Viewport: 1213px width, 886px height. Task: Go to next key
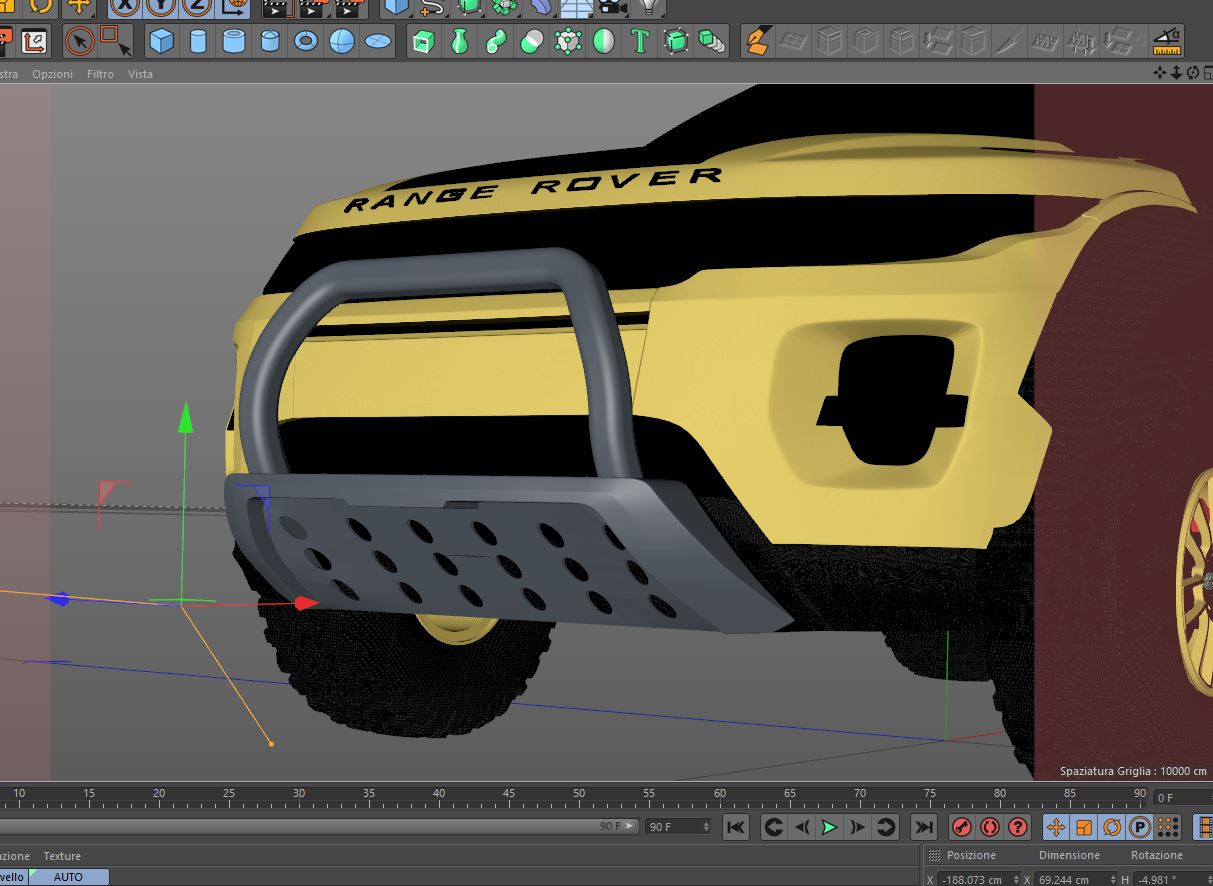tap(885, 827)
